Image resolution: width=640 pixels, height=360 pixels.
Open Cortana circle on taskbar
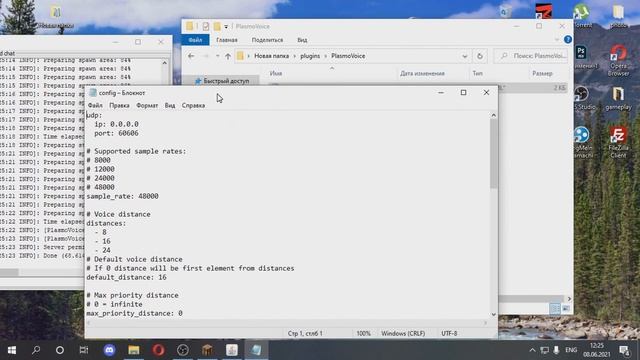tap(60, 350)
